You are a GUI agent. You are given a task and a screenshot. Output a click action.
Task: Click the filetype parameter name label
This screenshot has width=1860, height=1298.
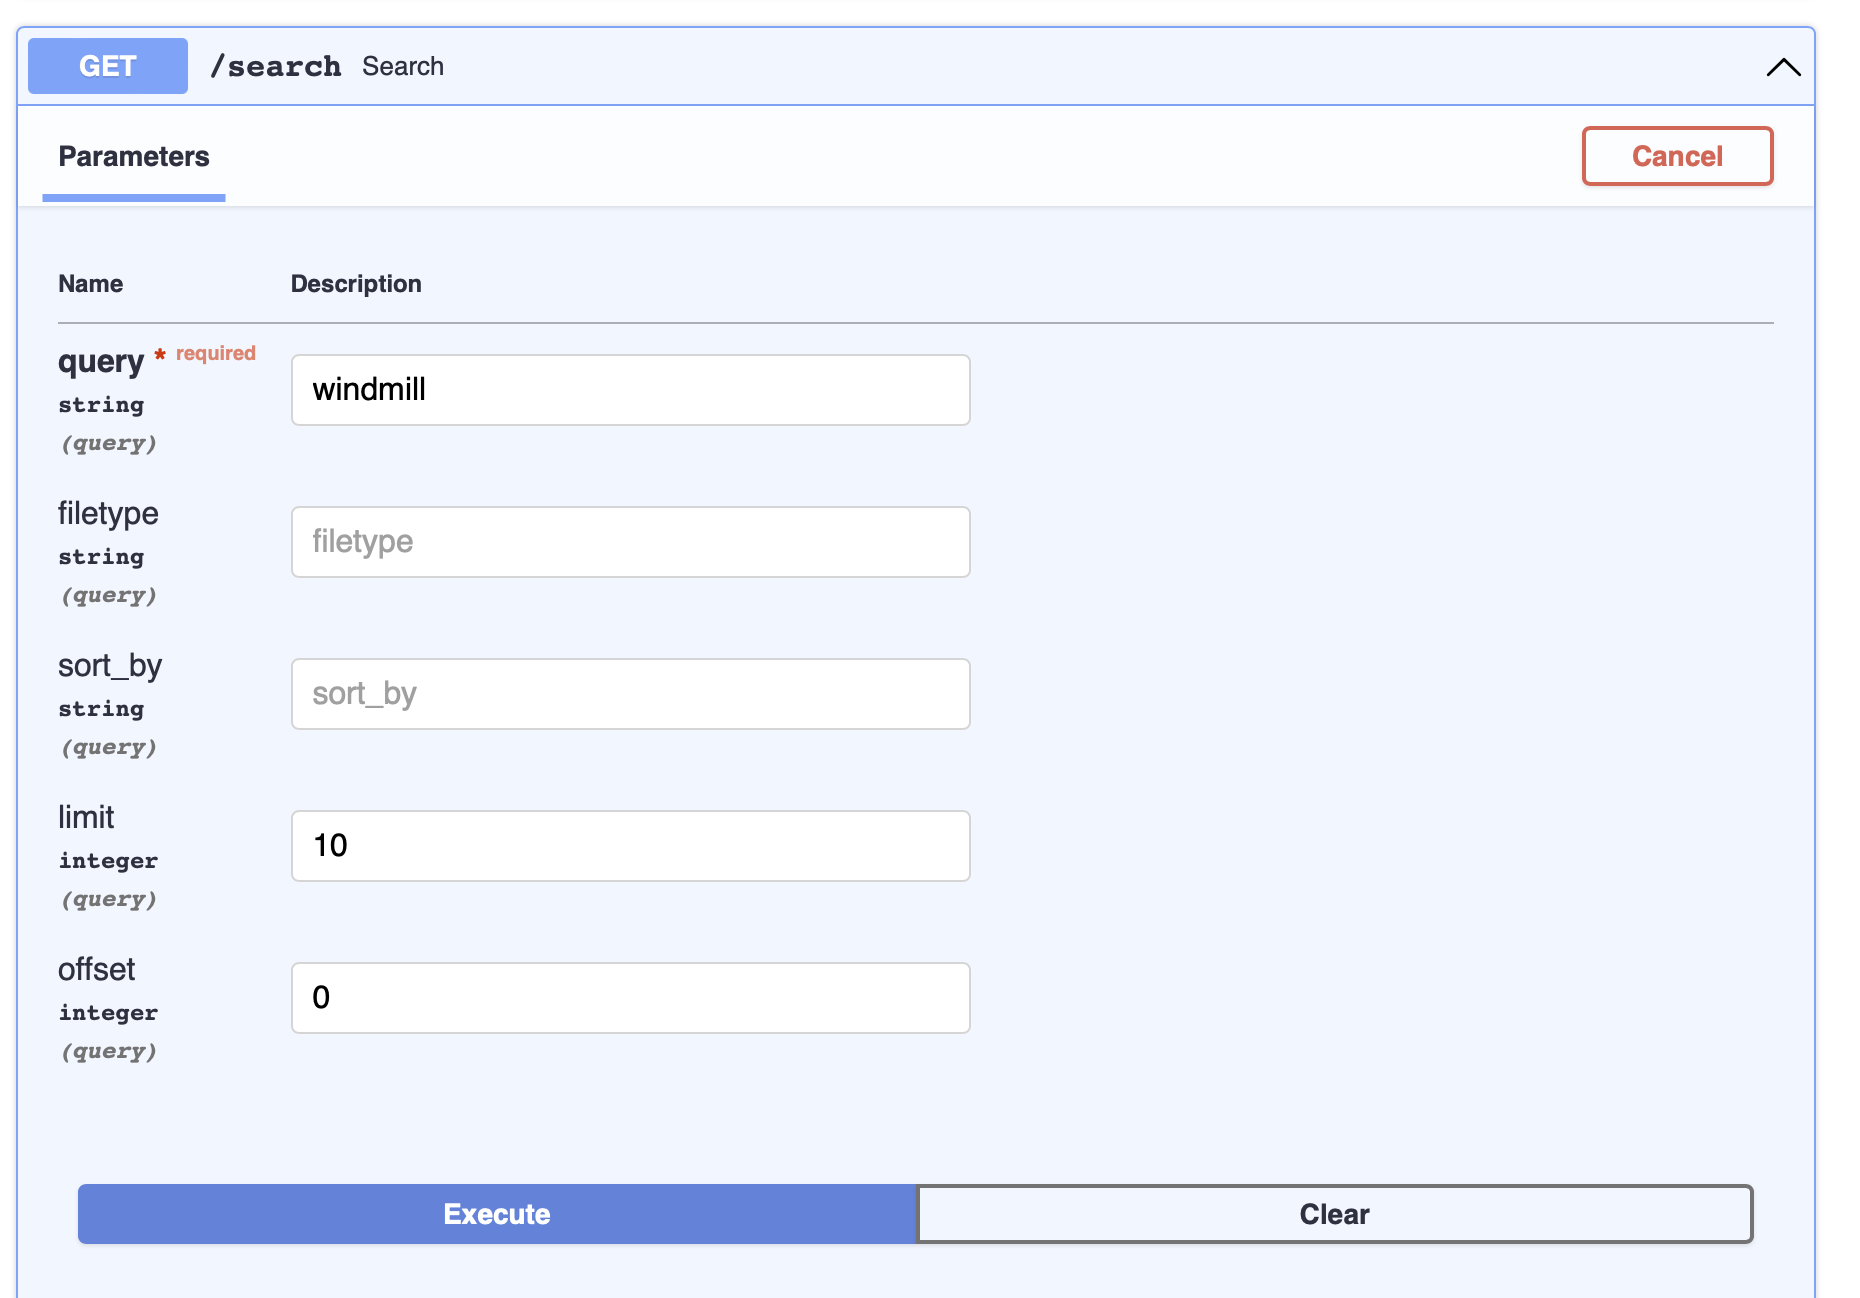point(108,514)
